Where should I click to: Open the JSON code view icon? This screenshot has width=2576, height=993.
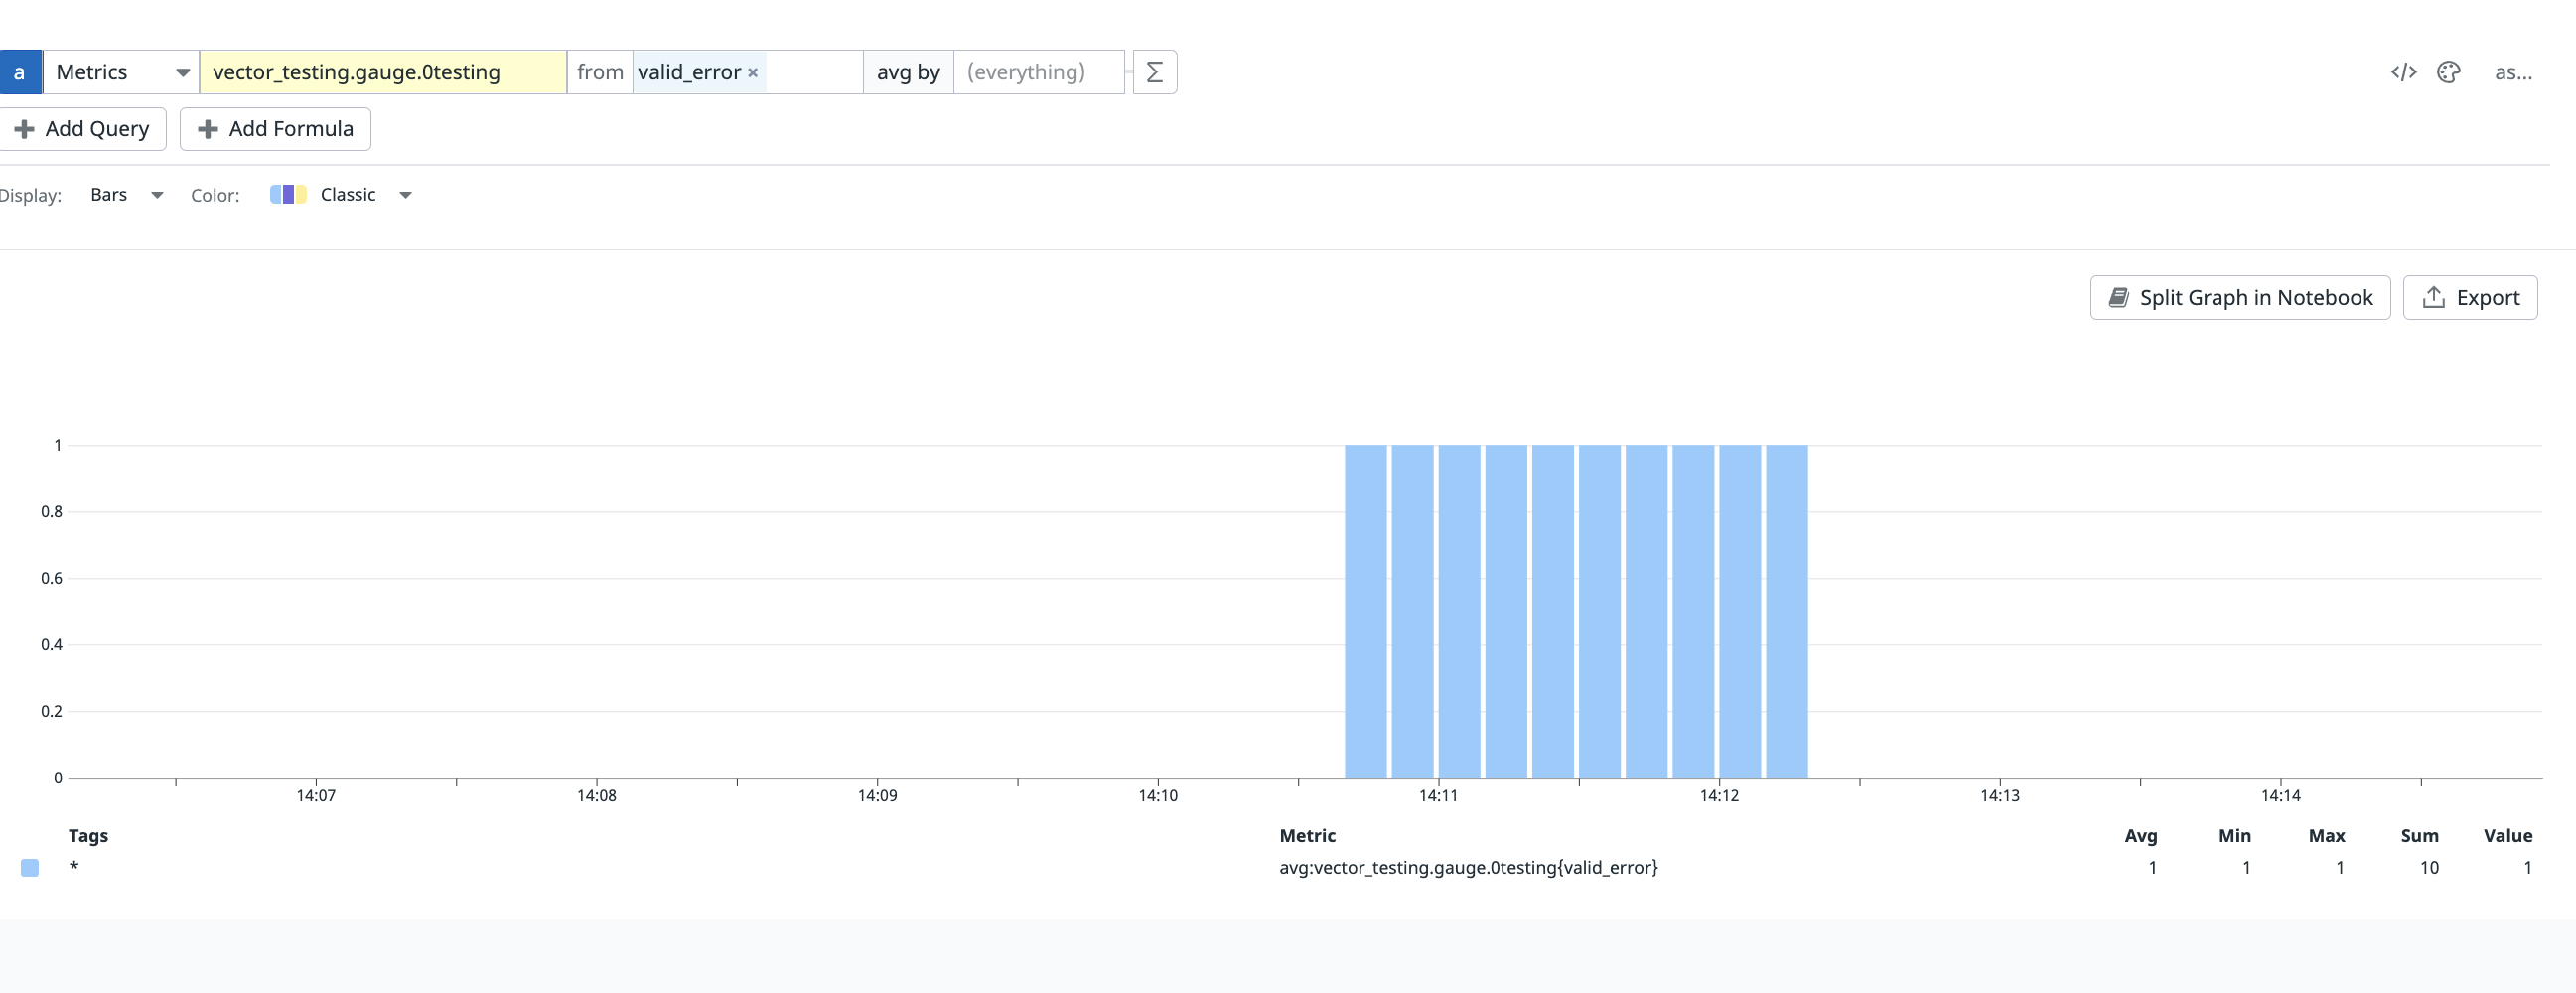pyautogui.click(x=2404, y=71)
